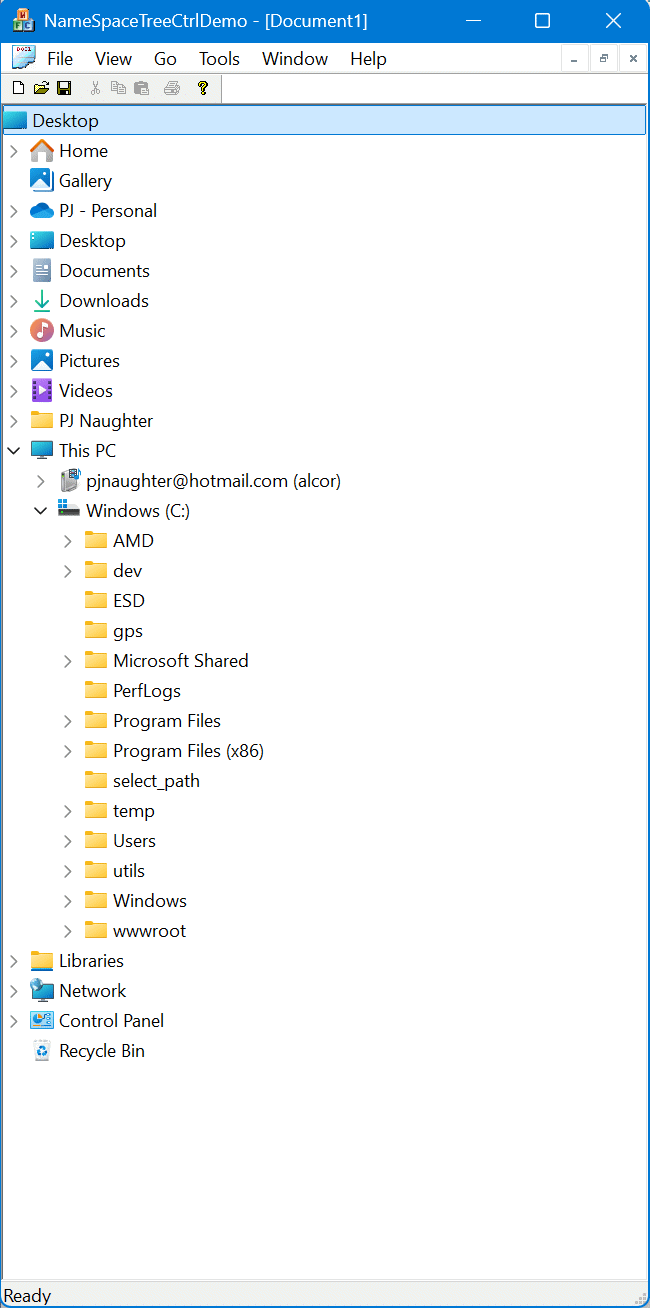Image resolution: width=650 pixels, height=1308 pixels.
Task: Select the Microsoft Shared folder label
Action: coord(181,661)
